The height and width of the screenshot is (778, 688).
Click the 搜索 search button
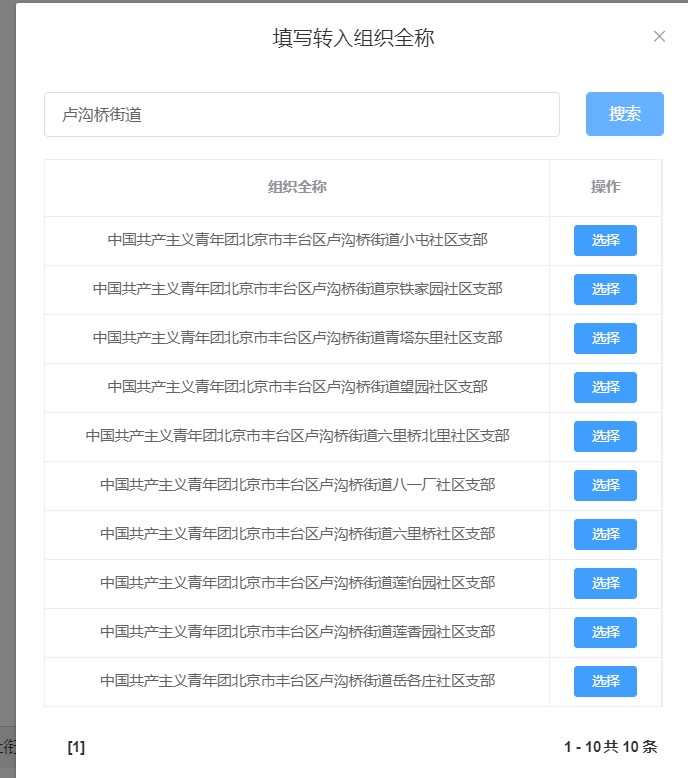[624, 114]
